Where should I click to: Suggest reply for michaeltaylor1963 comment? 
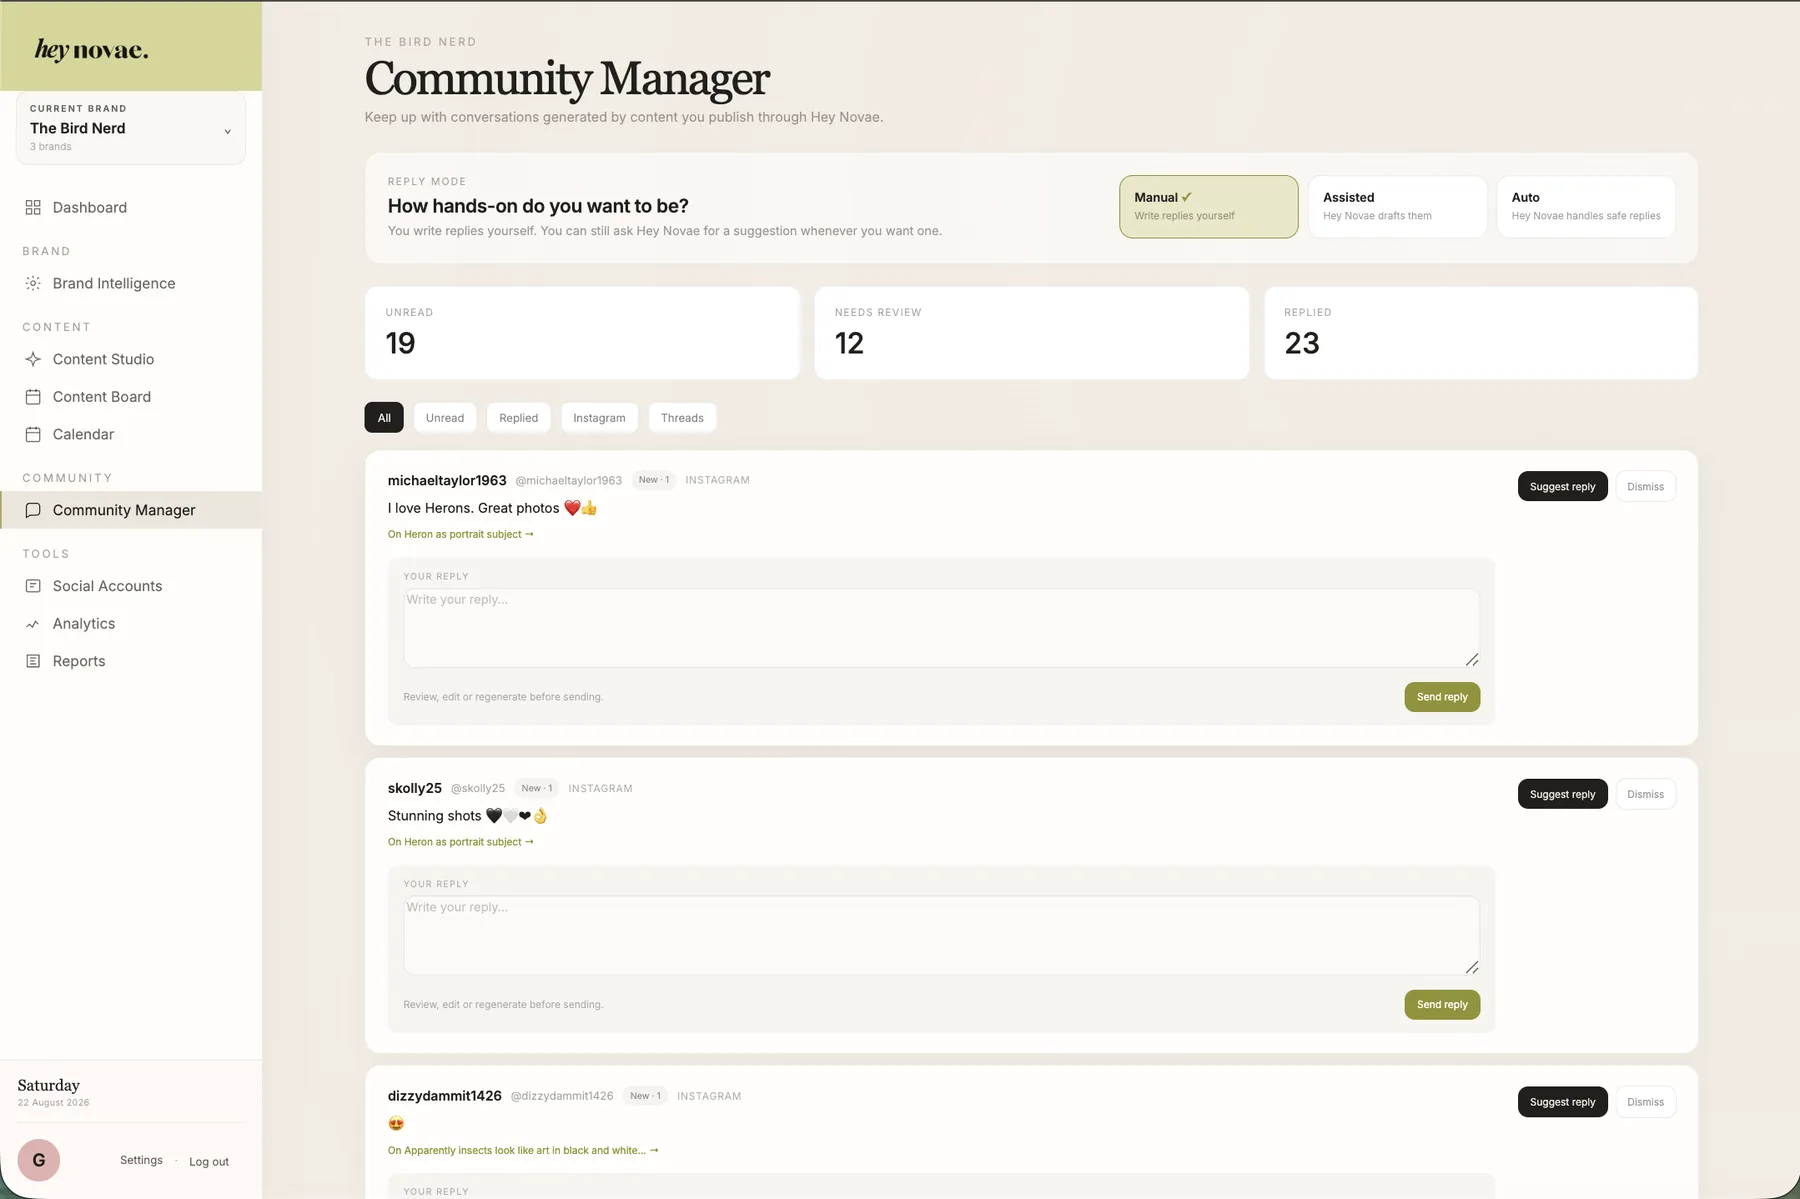pos(1562,487)
